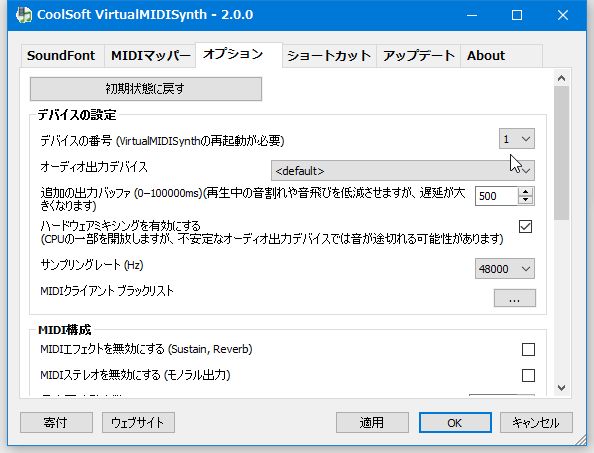Image resolution: width=594 pixels, height=453 pixels.
Task: Click the サンプリングレート (Hz) label
Action: tap(92, 264)
